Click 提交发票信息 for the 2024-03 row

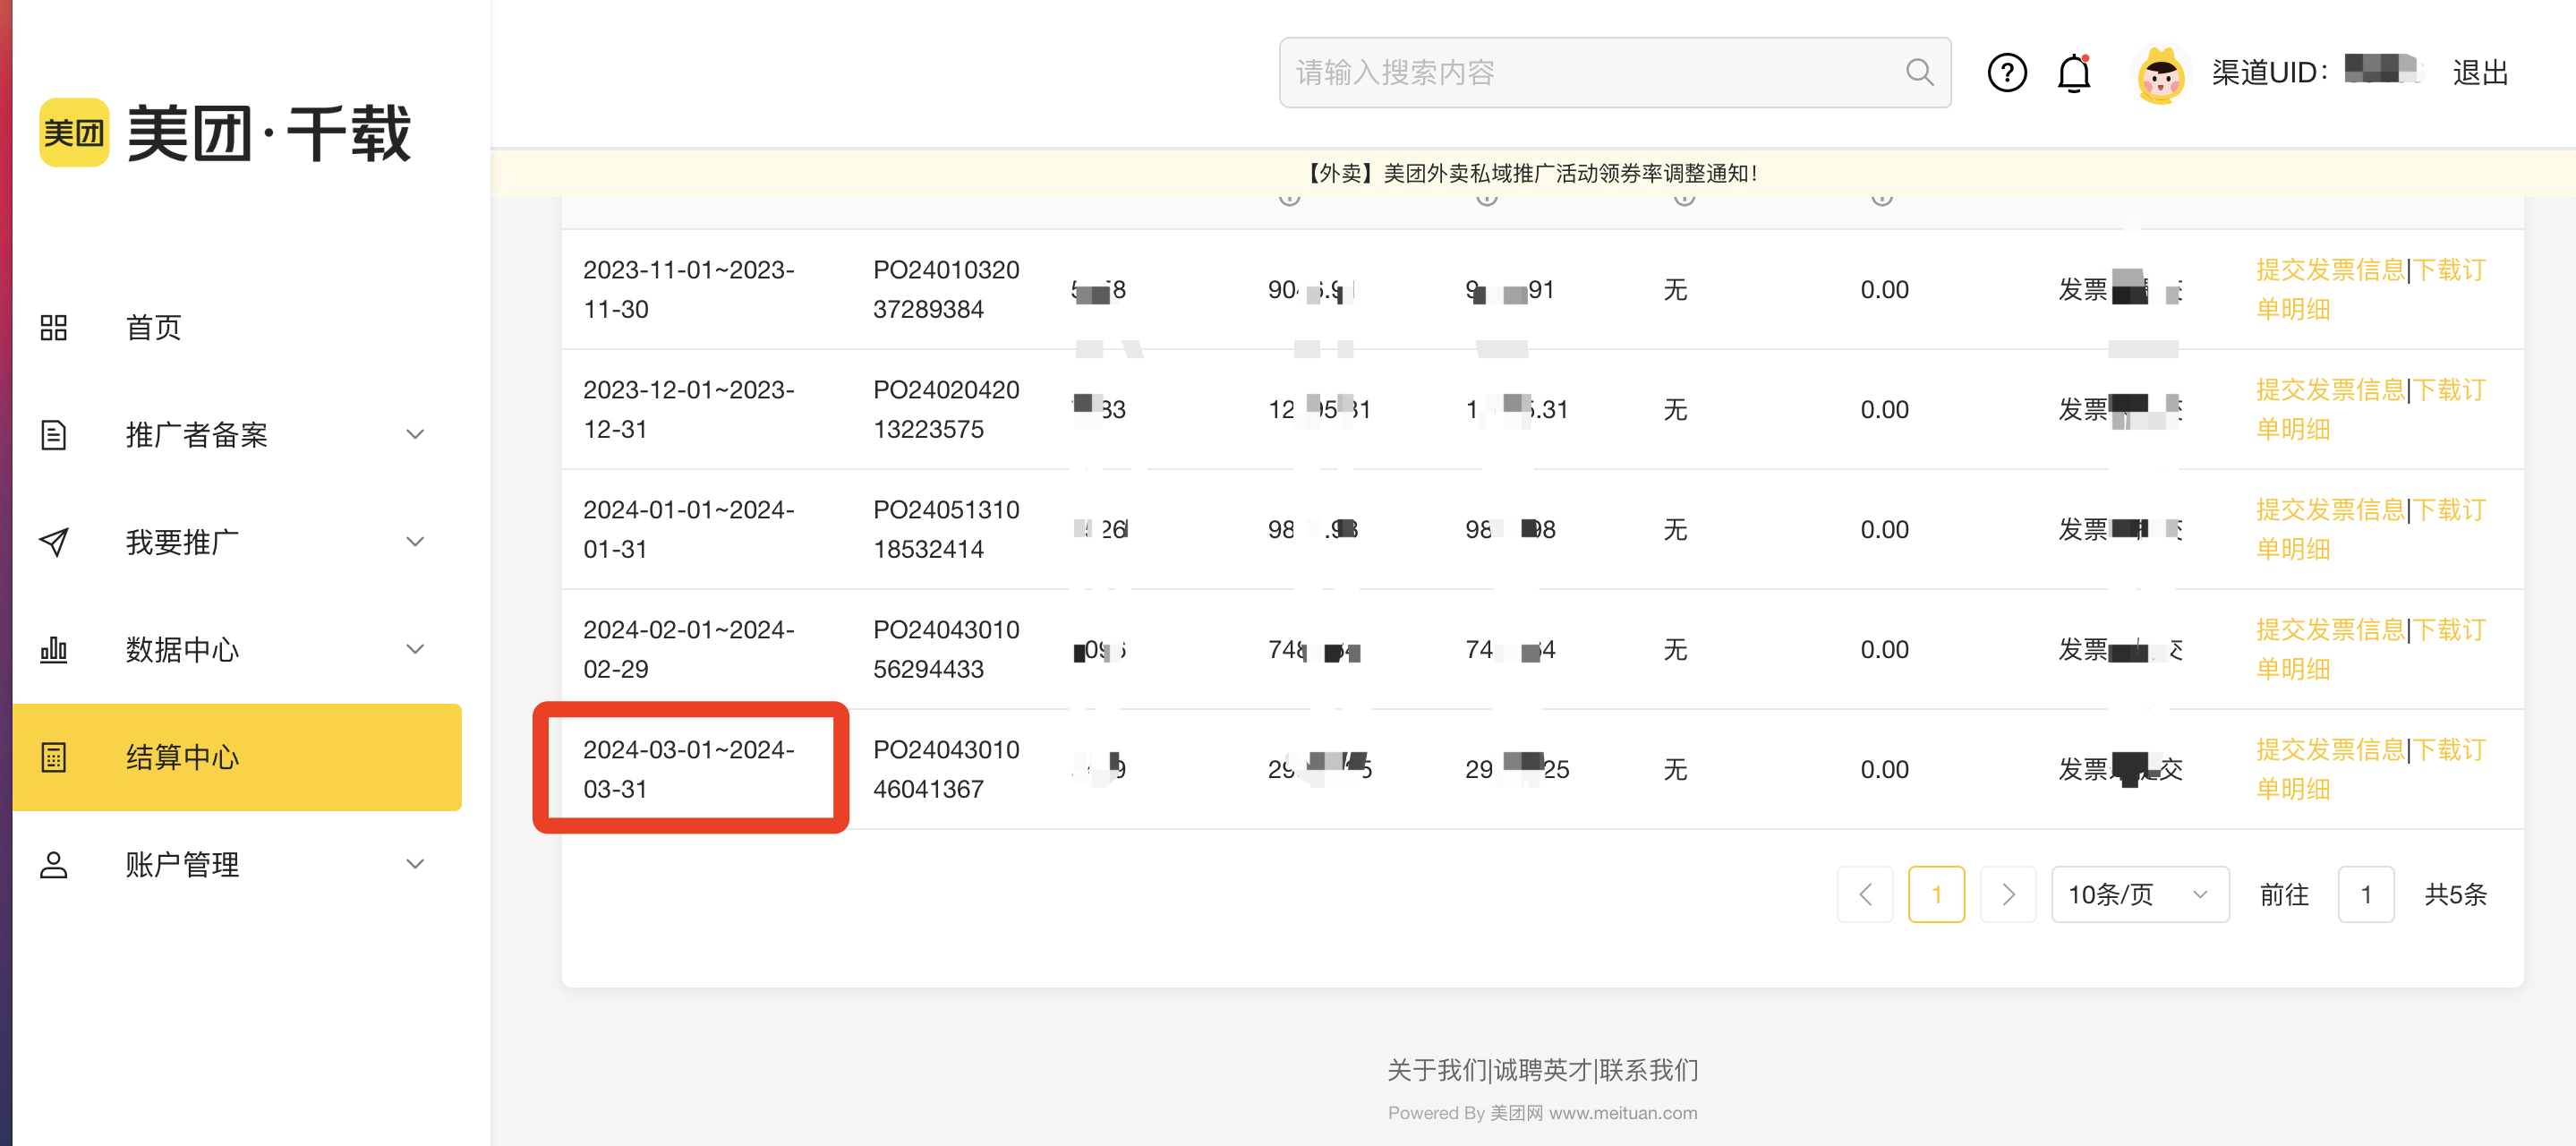(x=2329, y=749)
